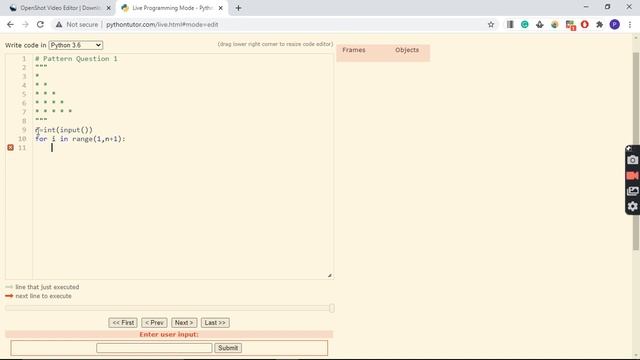Click the user input text field
Viewport: 640px width, 360px height.
[154, 348]
